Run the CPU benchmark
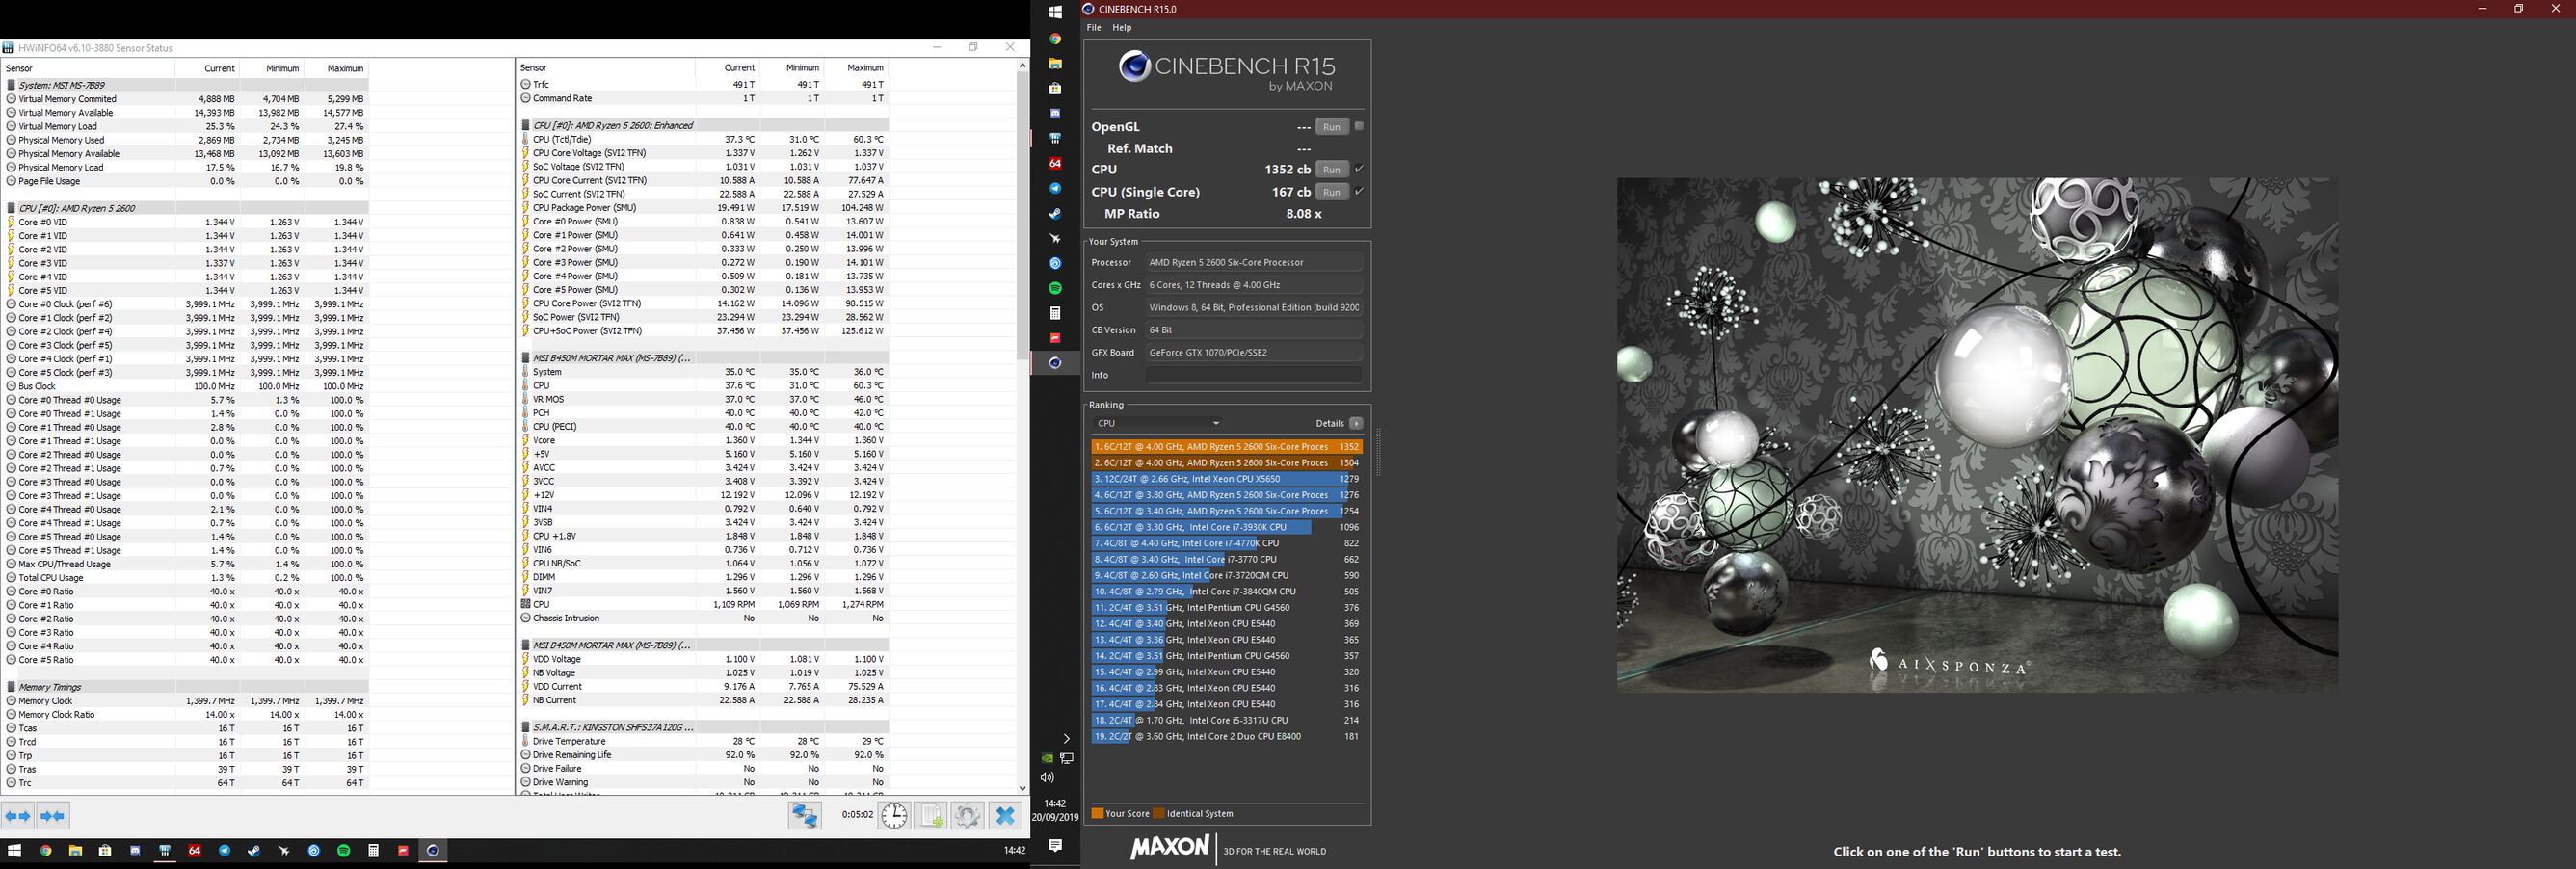 click(x=1331, y=170)
